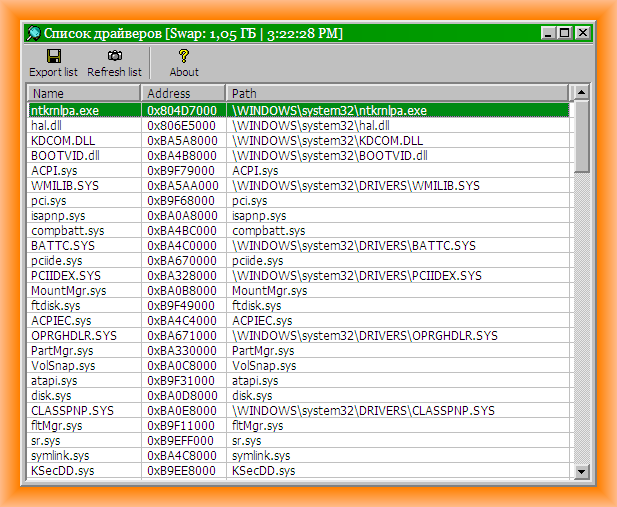617x507 pixels.
Task: Select CLASSPNP.SYS in Name column
Action: coord(72,410)
